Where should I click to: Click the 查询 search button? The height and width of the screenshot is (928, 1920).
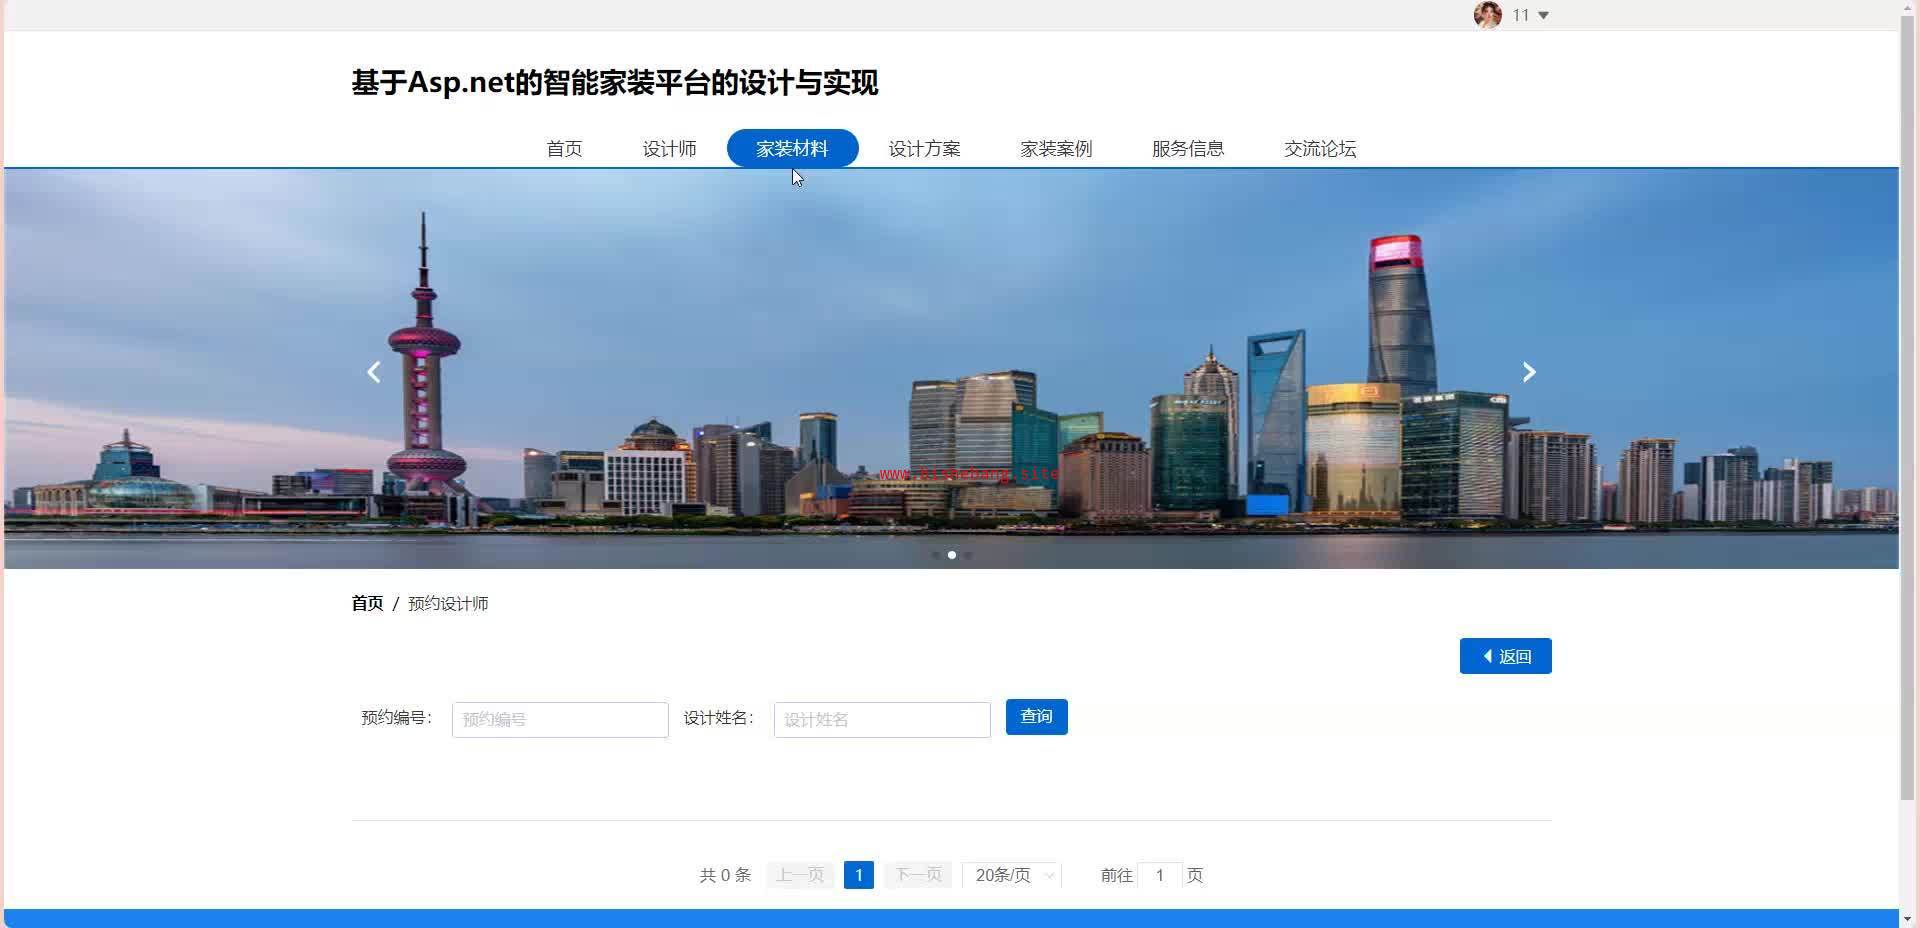point(1036,717)
